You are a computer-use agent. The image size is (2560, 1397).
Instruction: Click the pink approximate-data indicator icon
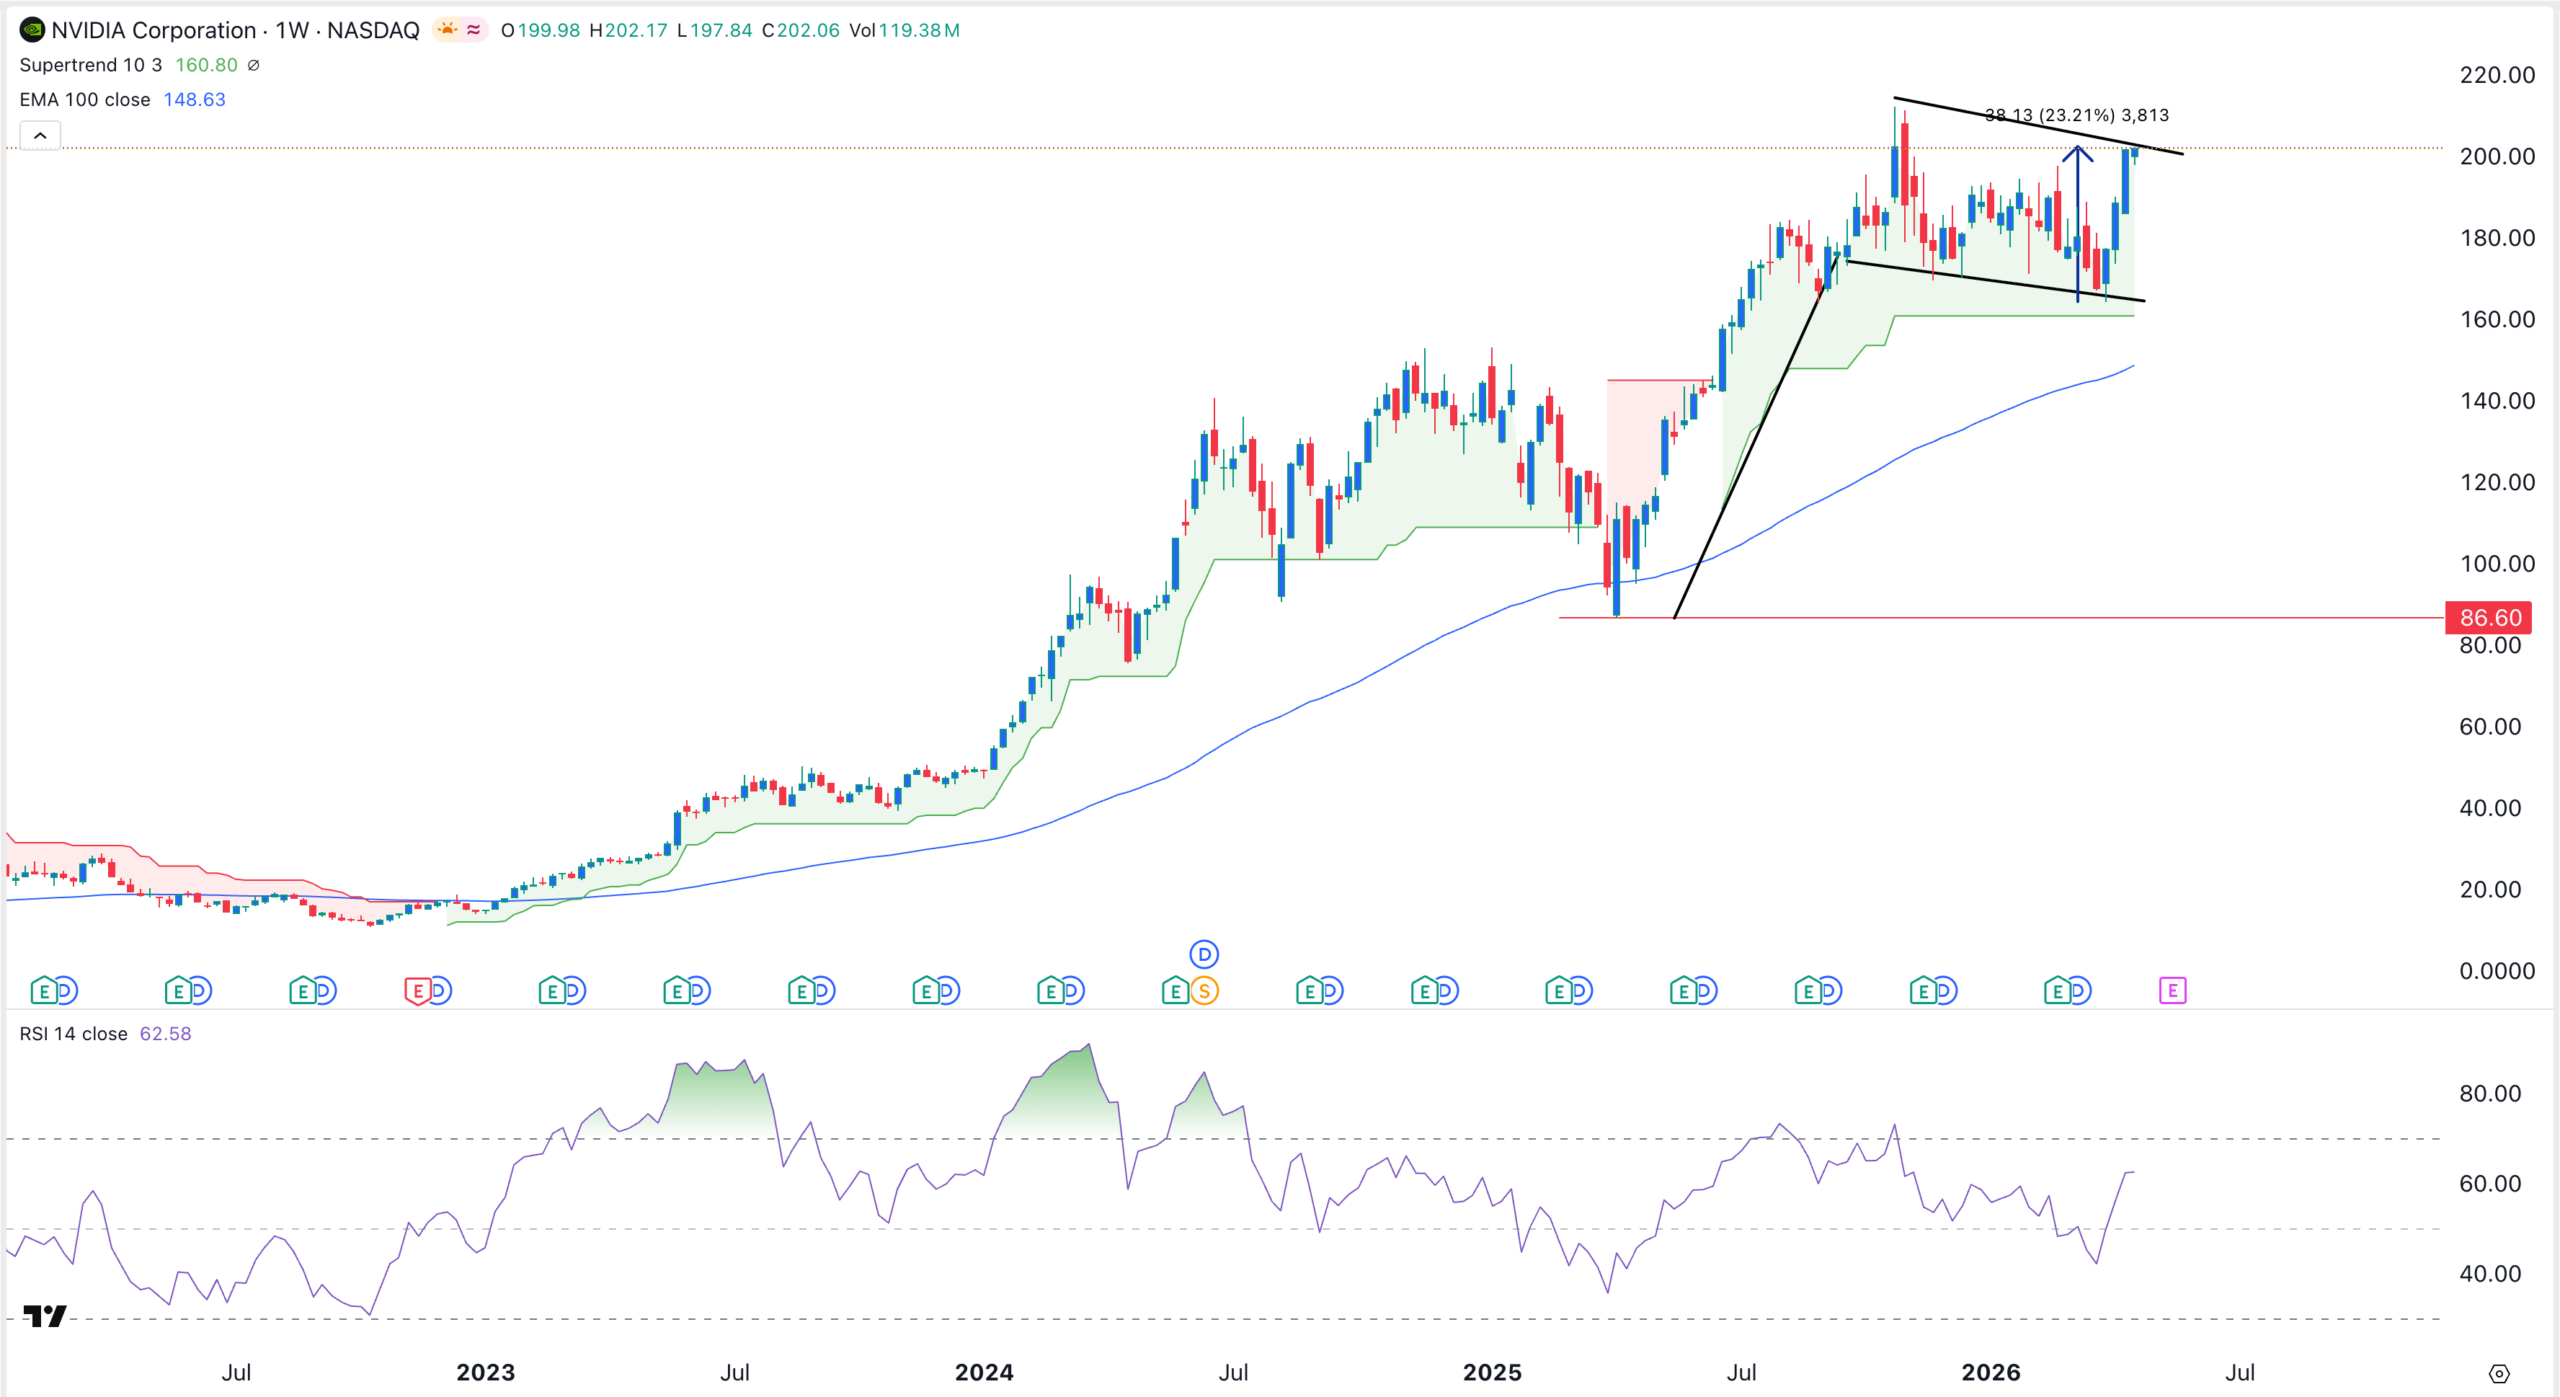(474, 30)
